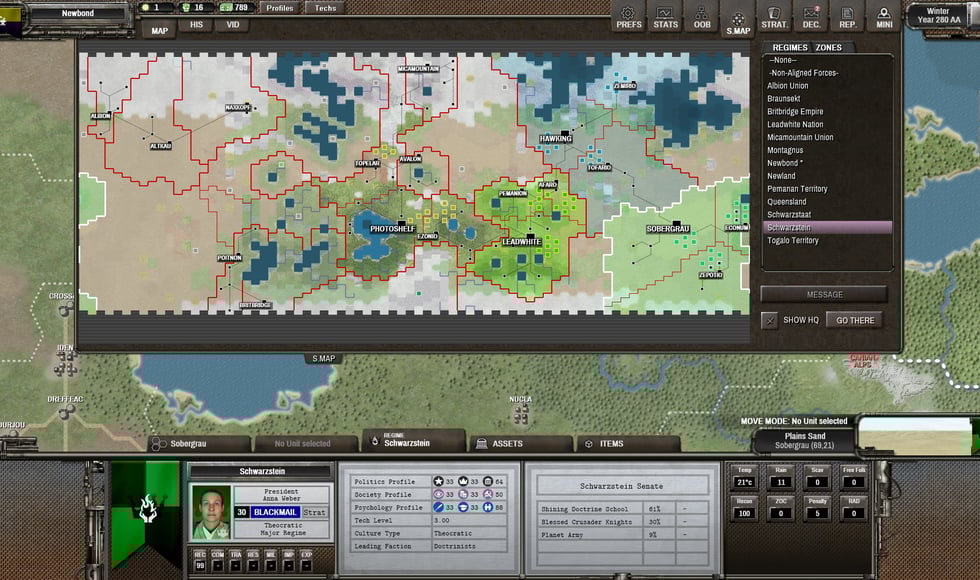This screenshot has width=980, height=580.
Task: Click HAWKING city on the strategic map
Action: pos(555,139)
